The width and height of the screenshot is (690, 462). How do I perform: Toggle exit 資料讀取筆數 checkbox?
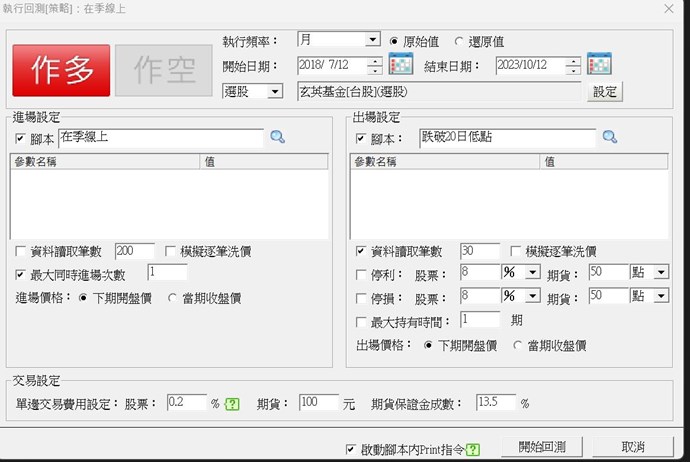[x=361, y=251]
